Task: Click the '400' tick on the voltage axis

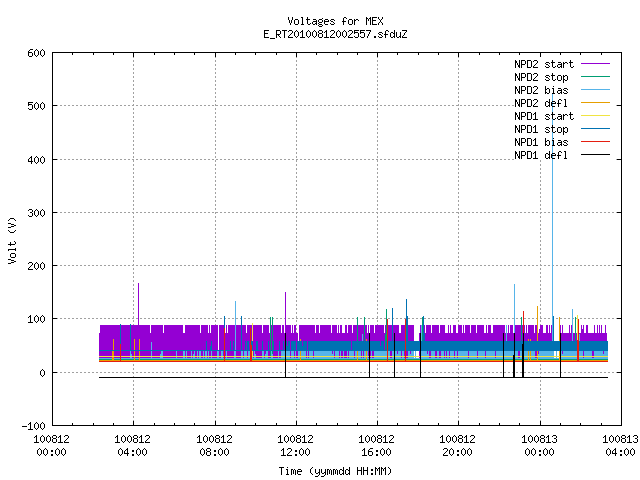Action: [36, 160]
